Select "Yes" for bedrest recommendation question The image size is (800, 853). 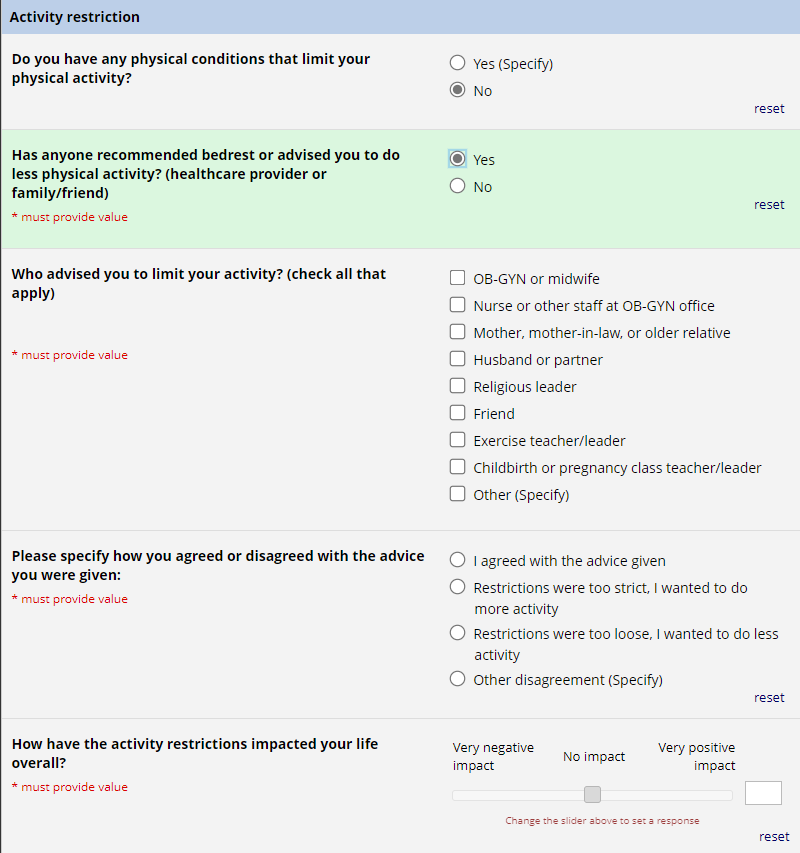click(457, 158)
